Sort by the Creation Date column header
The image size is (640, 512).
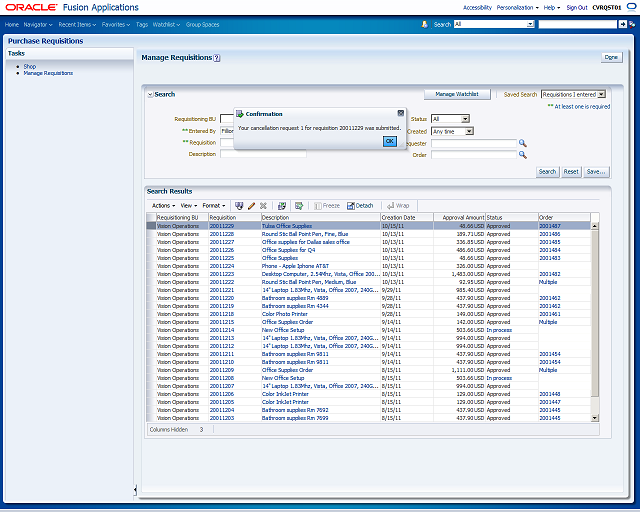407,218
